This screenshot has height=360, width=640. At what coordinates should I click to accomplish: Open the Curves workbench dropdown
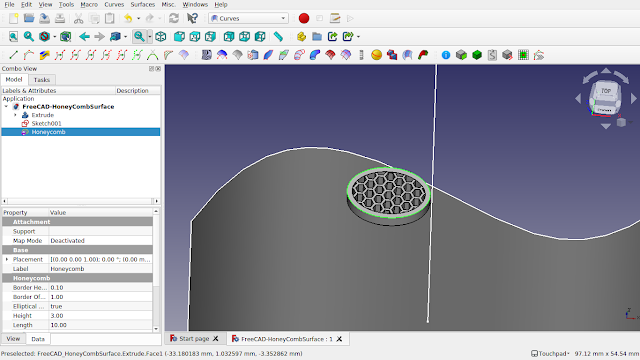click(248, 18)
